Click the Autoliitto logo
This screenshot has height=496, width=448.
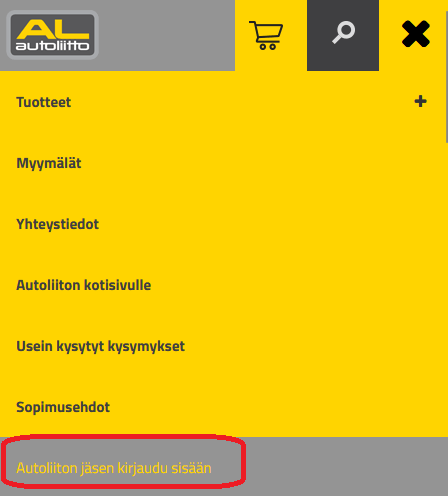(52, 35)
